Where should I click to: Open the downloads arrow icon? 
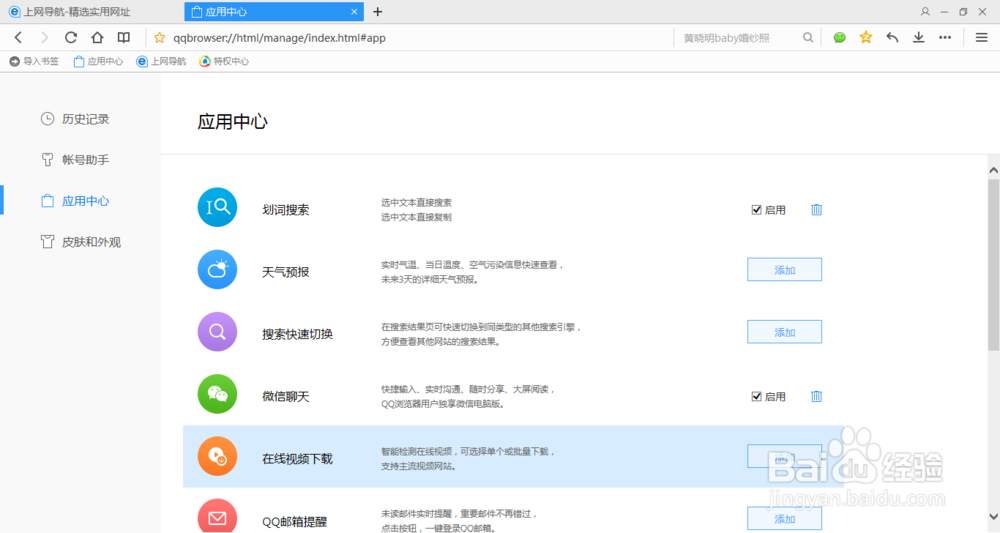click(x=918, y=38)
